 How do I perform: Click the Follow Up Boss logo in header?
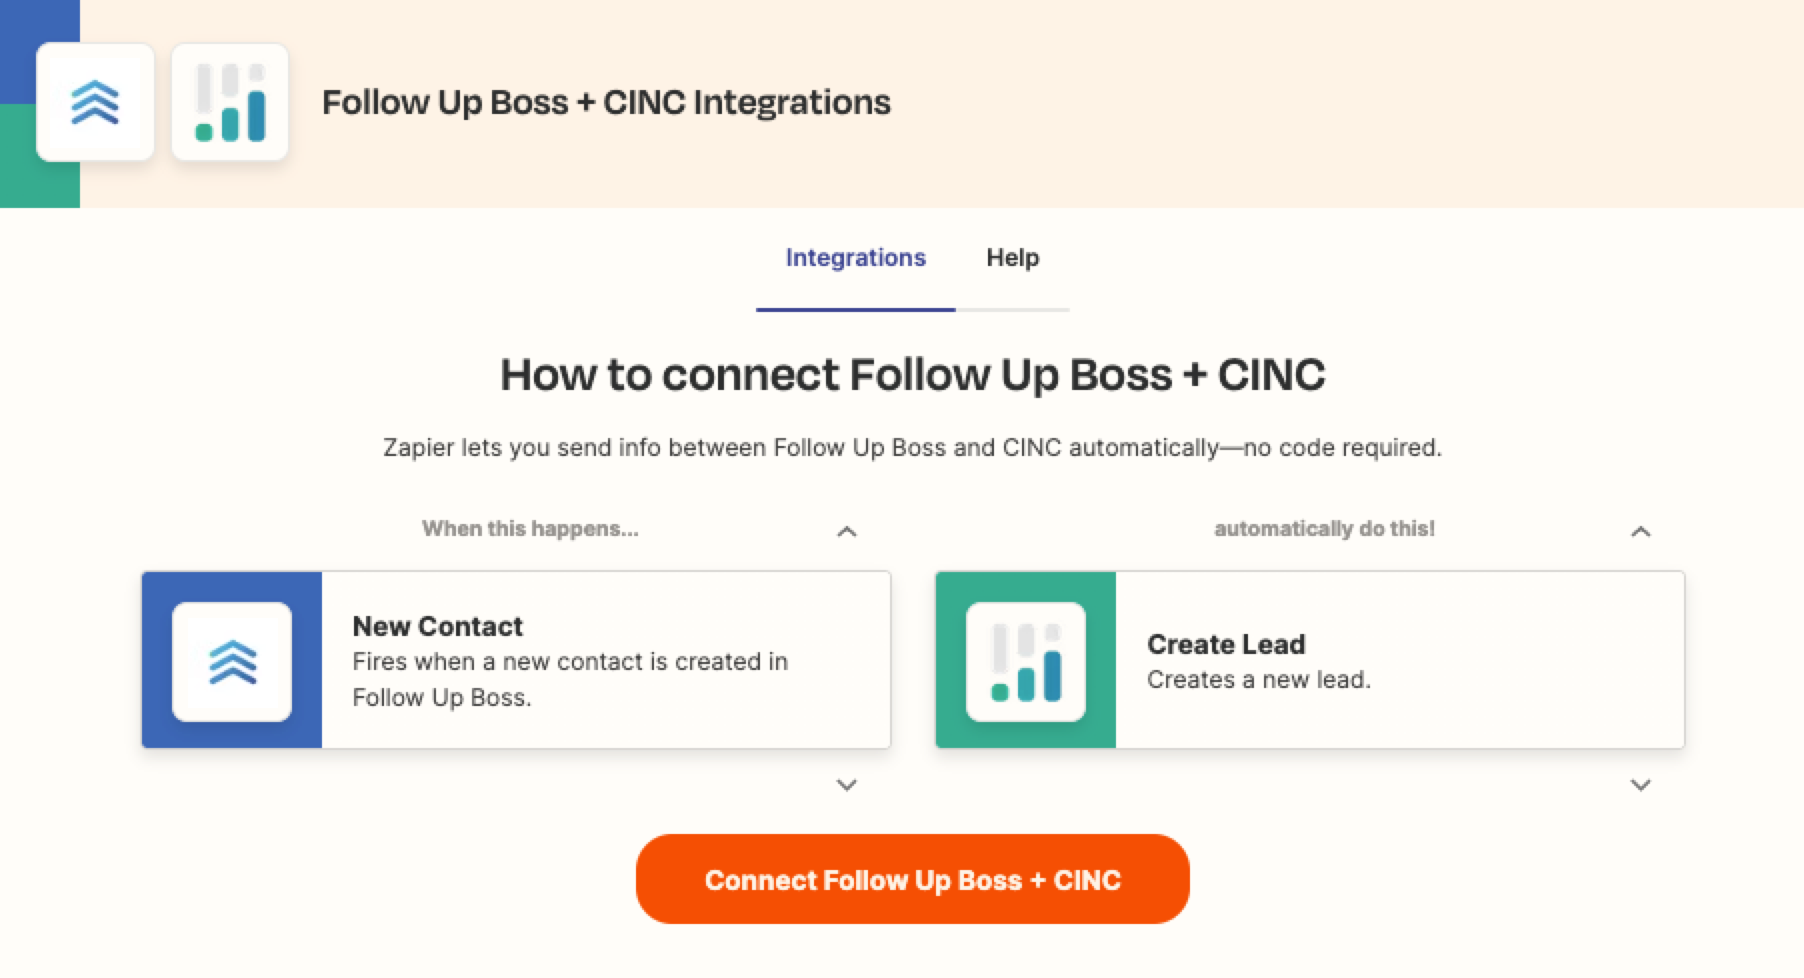coord(95,102)
